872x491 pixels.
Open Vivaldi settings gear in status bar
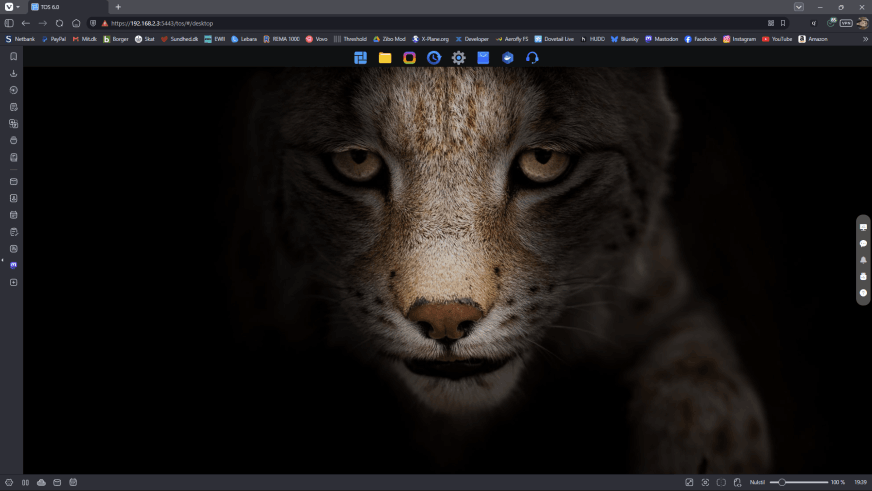click(x=9, y=483)
